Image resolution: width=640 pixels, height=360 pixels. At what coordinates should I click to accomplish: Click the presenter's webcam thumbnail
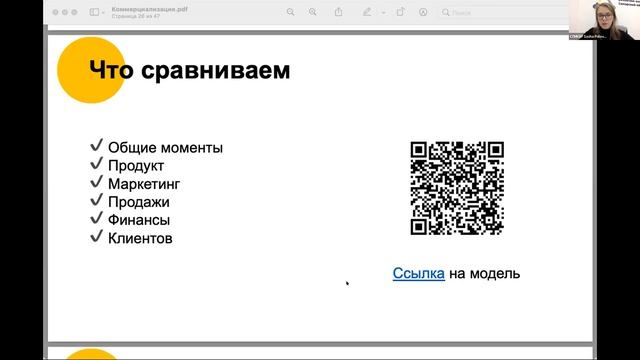[x=604, y=20]
